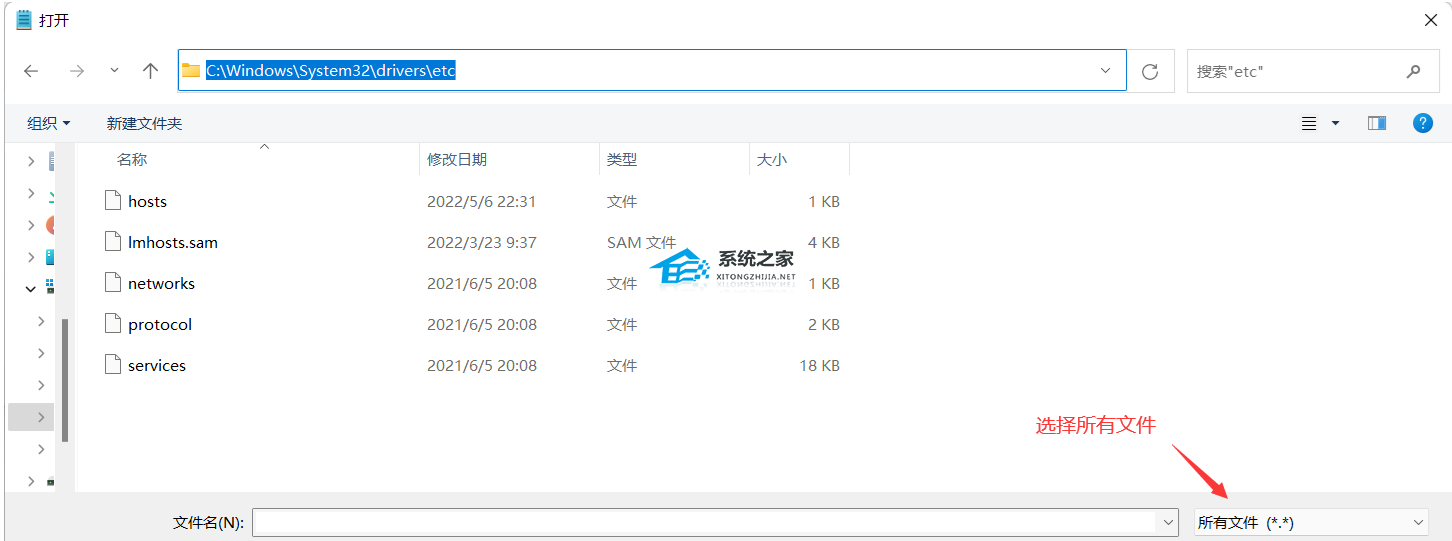Click the services file icon
Screen dimensions: 1452x541
tap(113, 364)
